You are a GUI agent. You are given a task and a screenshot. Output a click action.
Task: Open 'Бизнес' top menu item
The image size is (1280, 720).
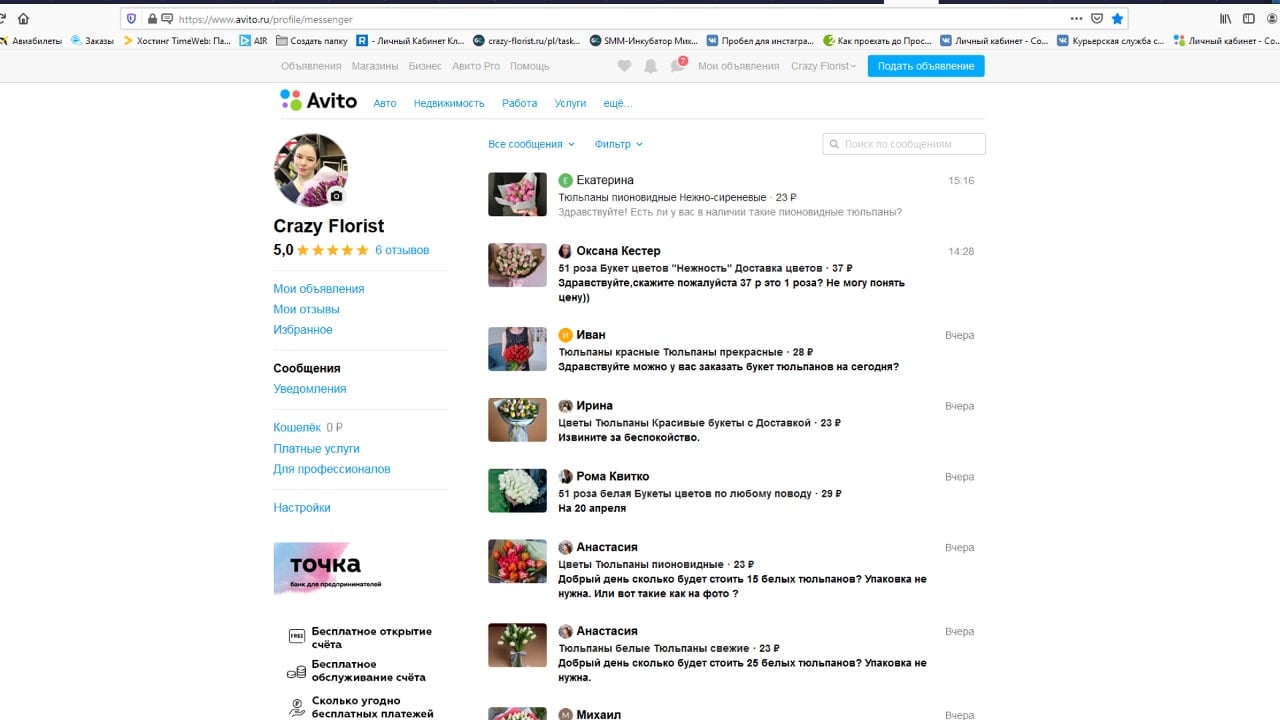[x=425, y=66]
